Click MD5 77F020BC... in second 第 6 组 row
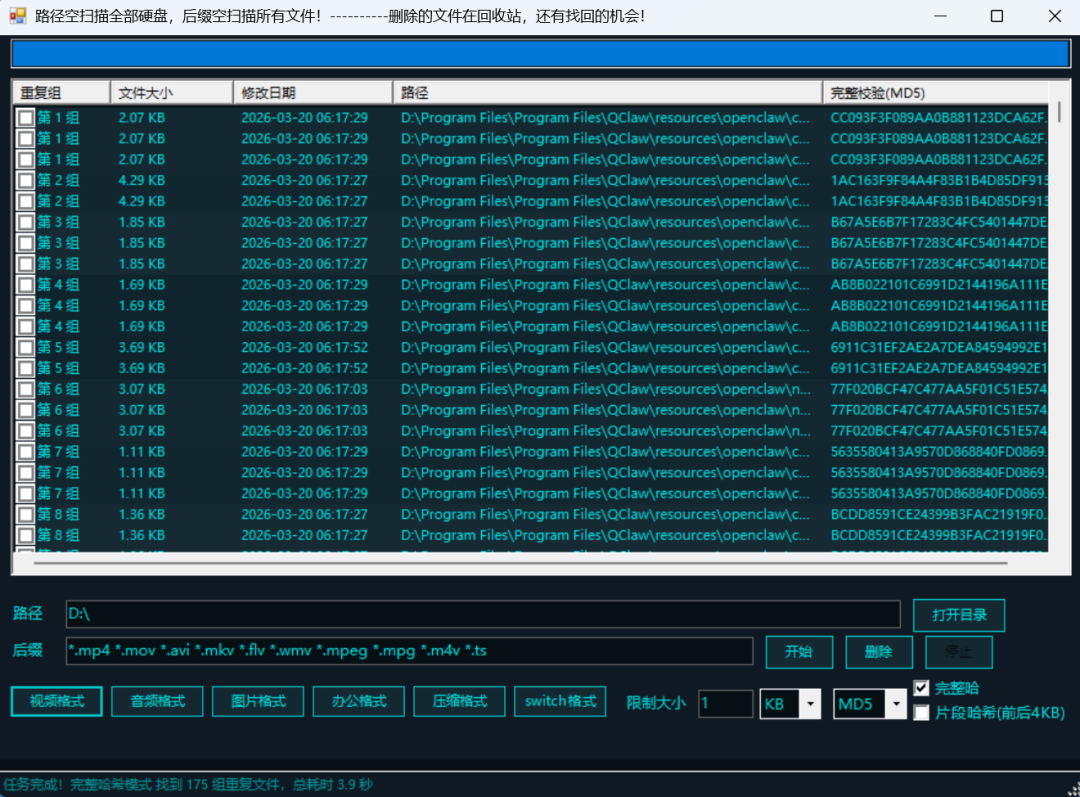 (938, 410)
